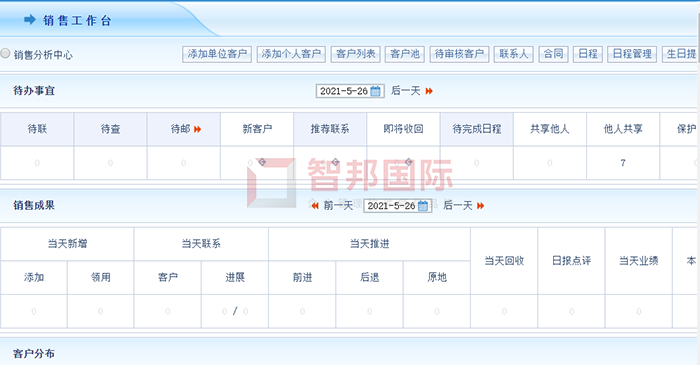
Task: Select the 他人共享 column header
Action: [x=623, y=129]
